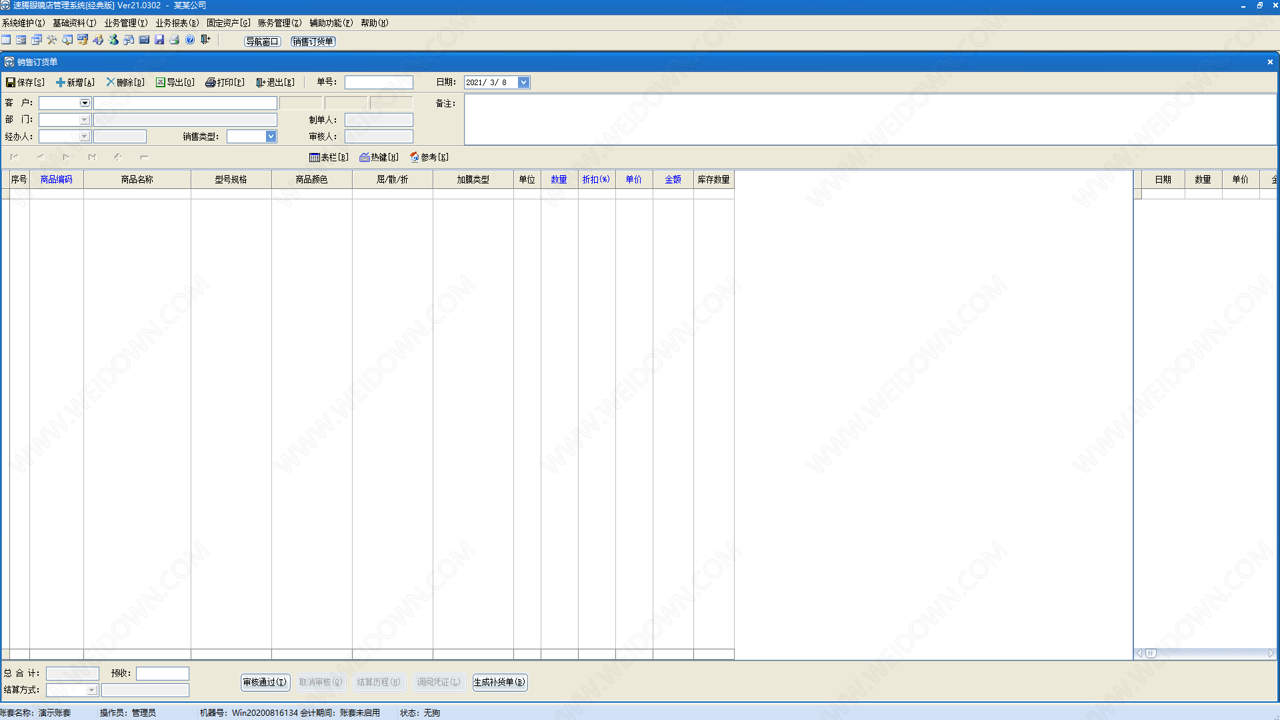Click the 调阅凭证 button
The height and width of the screenshot is (720, 1280).
click(x=439, y=682)
